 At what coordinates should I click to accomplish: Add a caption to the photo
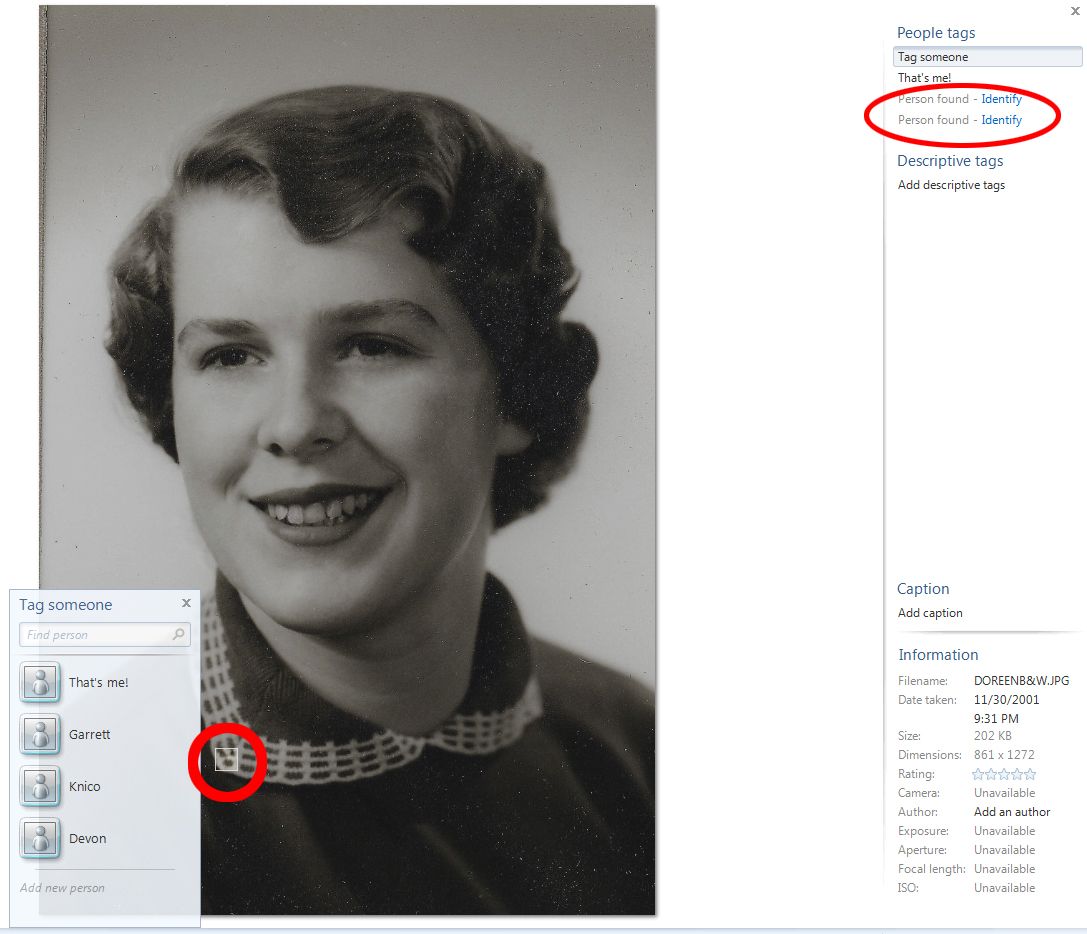pyautogui.click(x=930, y=612)
